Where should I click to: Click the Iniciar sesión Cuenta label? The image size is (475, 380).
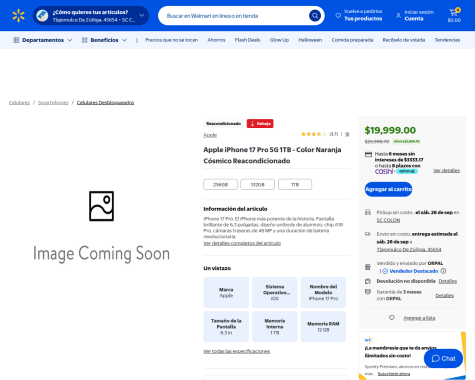click(419, 16)
